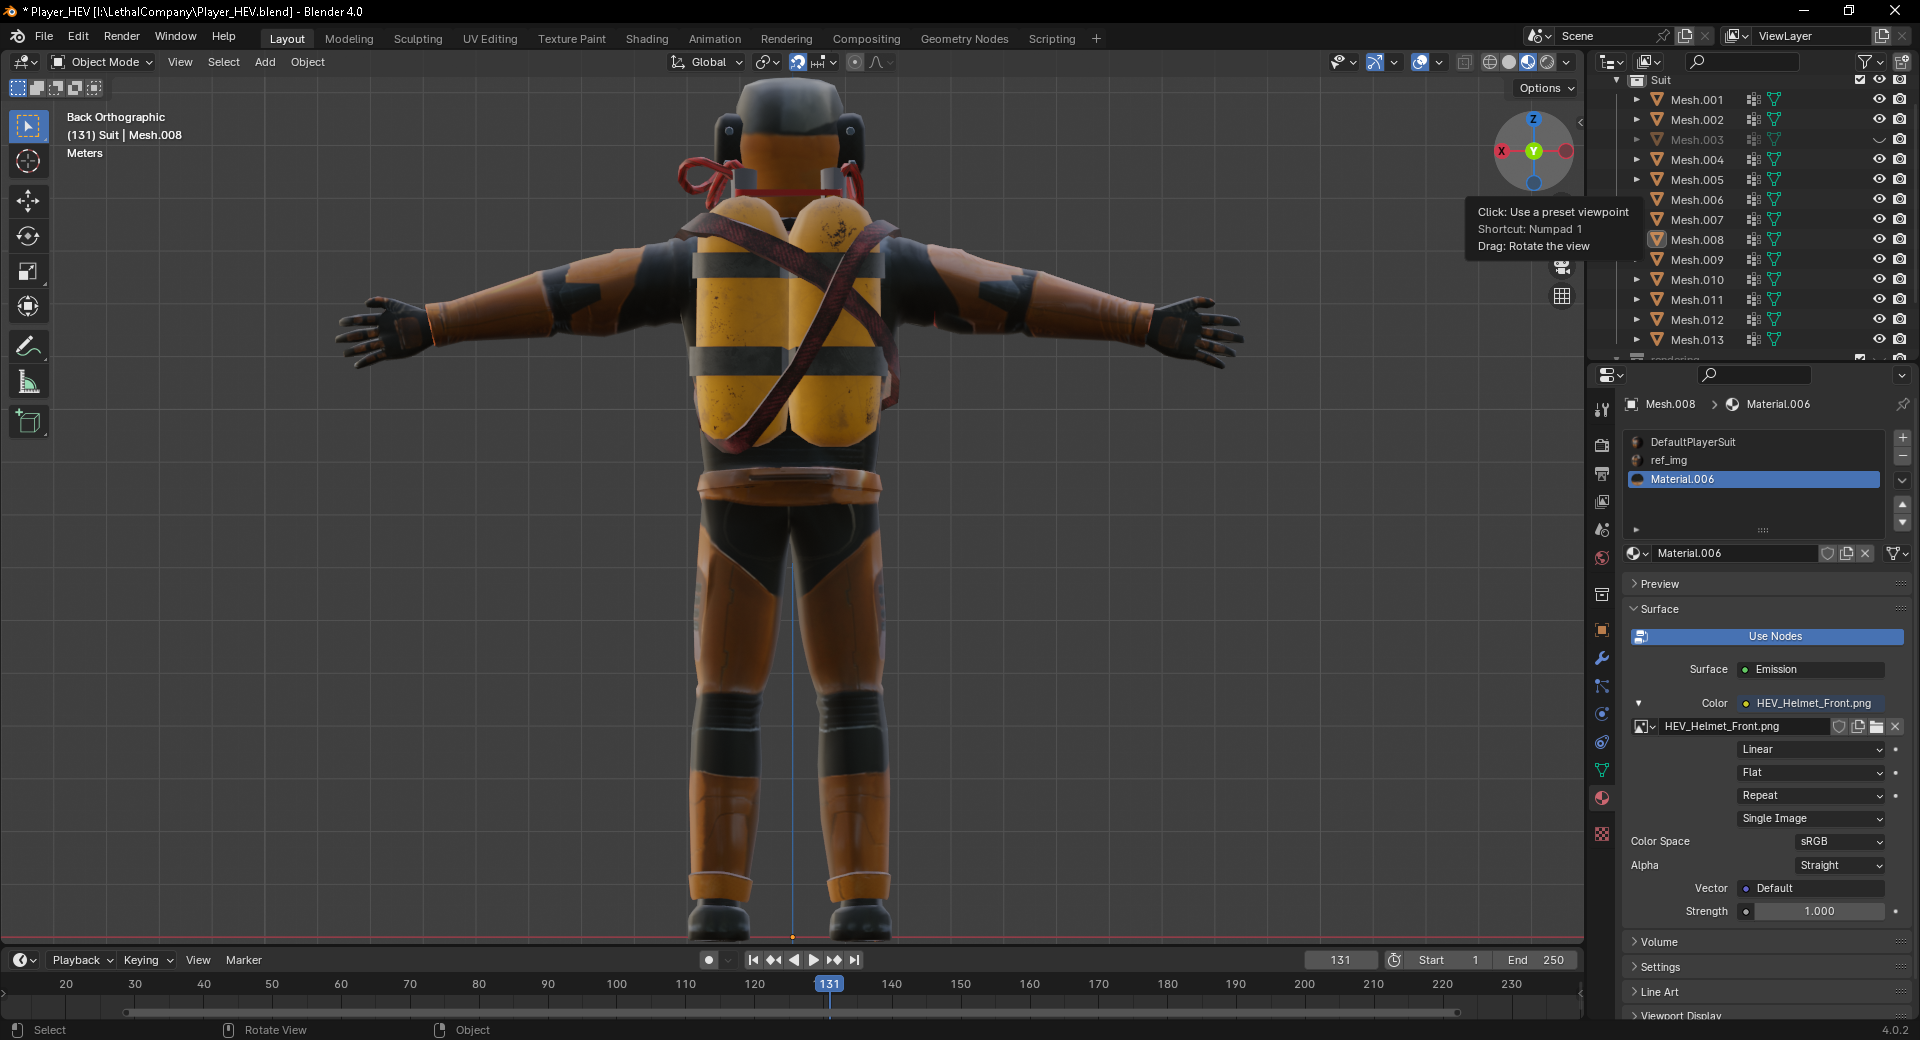
Task: Open the sRGB Color Space dropdown
Action: click(x=1840, y=842)
